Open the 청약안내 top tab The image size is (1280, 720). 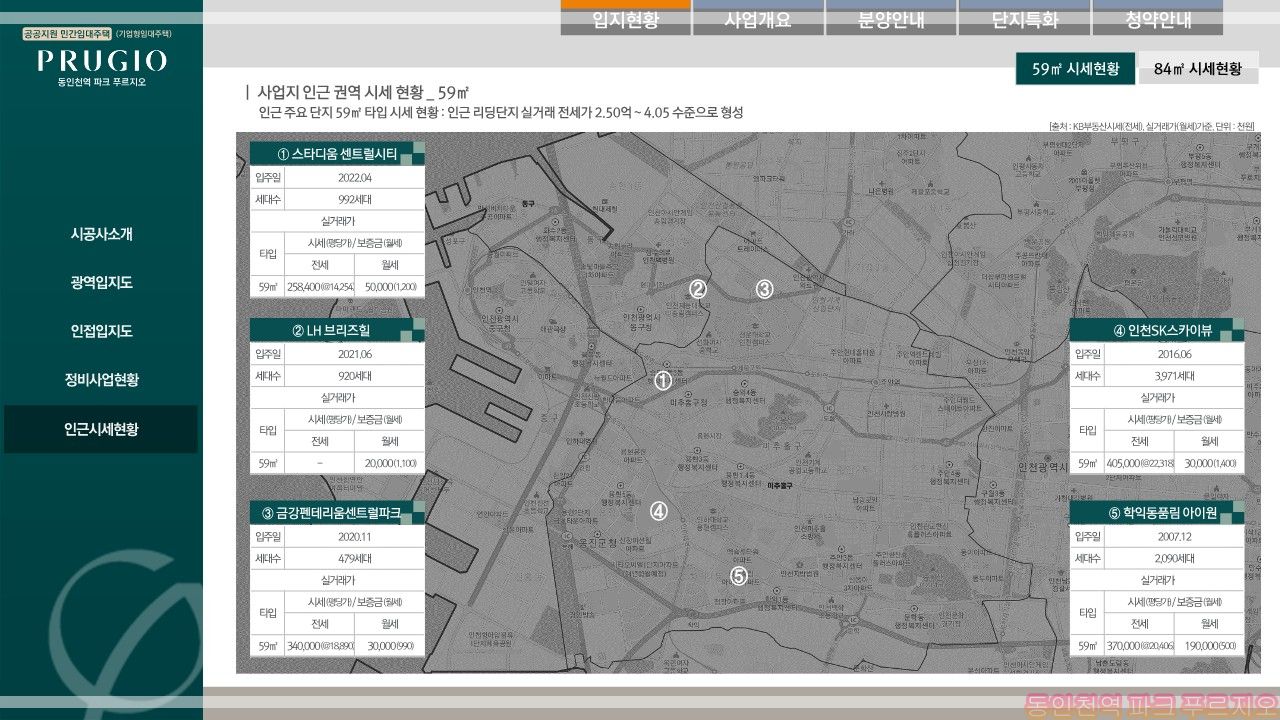coord(1158,18)
